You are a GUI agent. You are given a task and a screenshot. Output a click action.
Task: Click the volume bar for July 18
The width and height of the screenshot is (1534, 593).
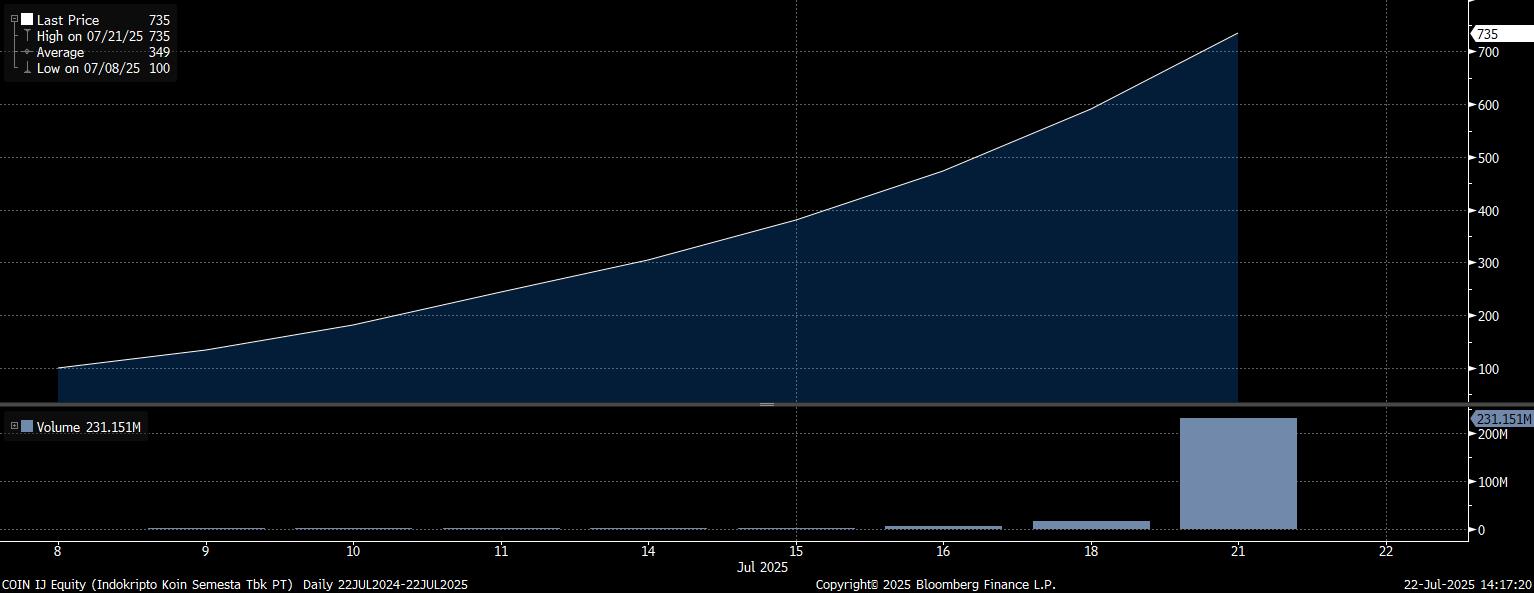tap(1091, 524)
